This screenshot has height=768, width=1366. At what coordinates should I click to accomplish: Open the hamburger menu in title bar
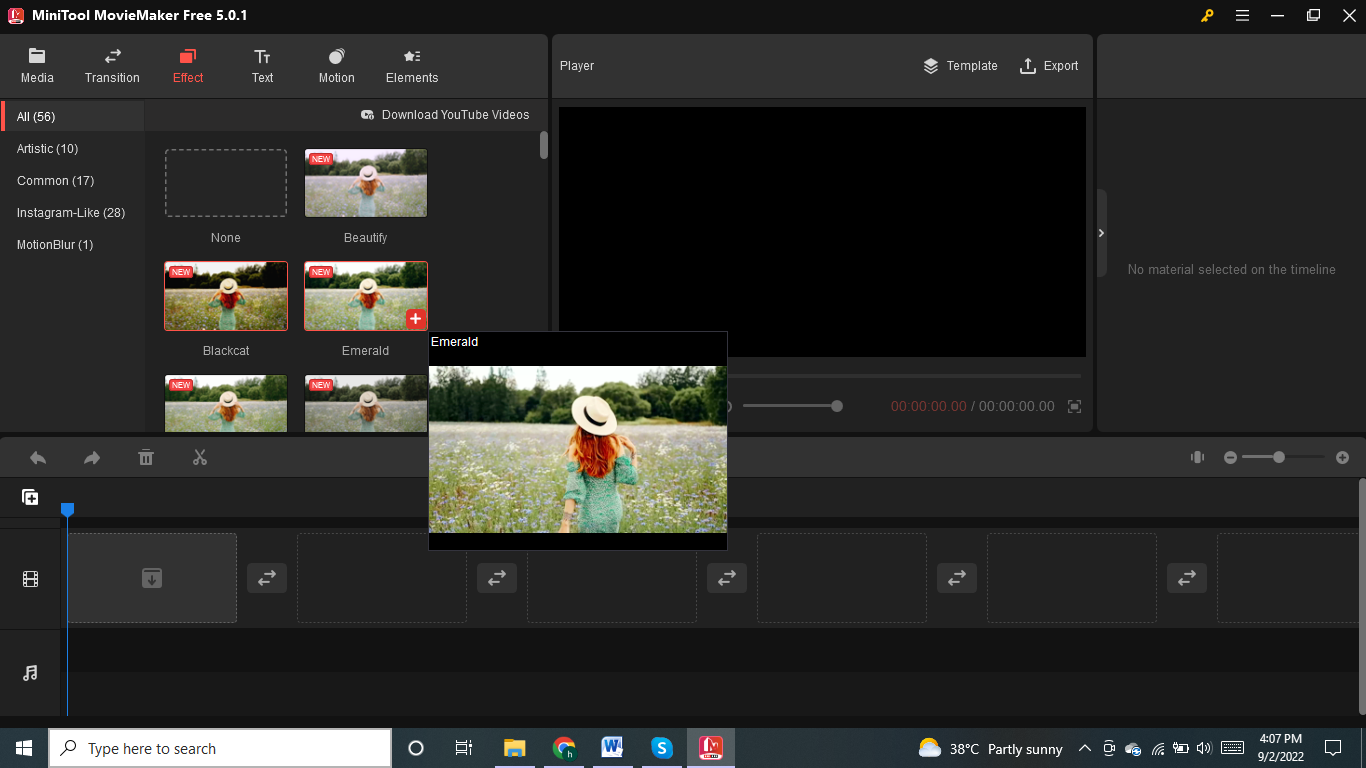1242,15
